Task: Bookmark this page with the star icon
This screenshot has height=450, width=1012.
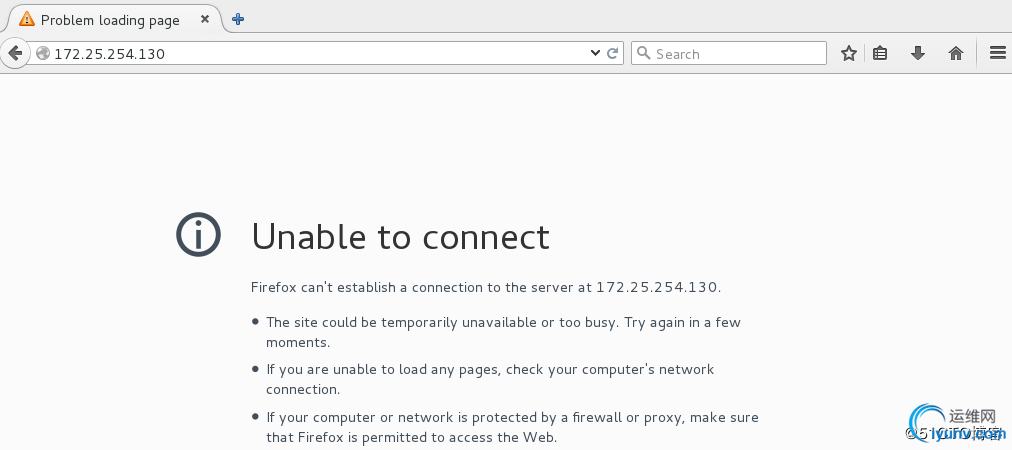Action: (849, 54)
